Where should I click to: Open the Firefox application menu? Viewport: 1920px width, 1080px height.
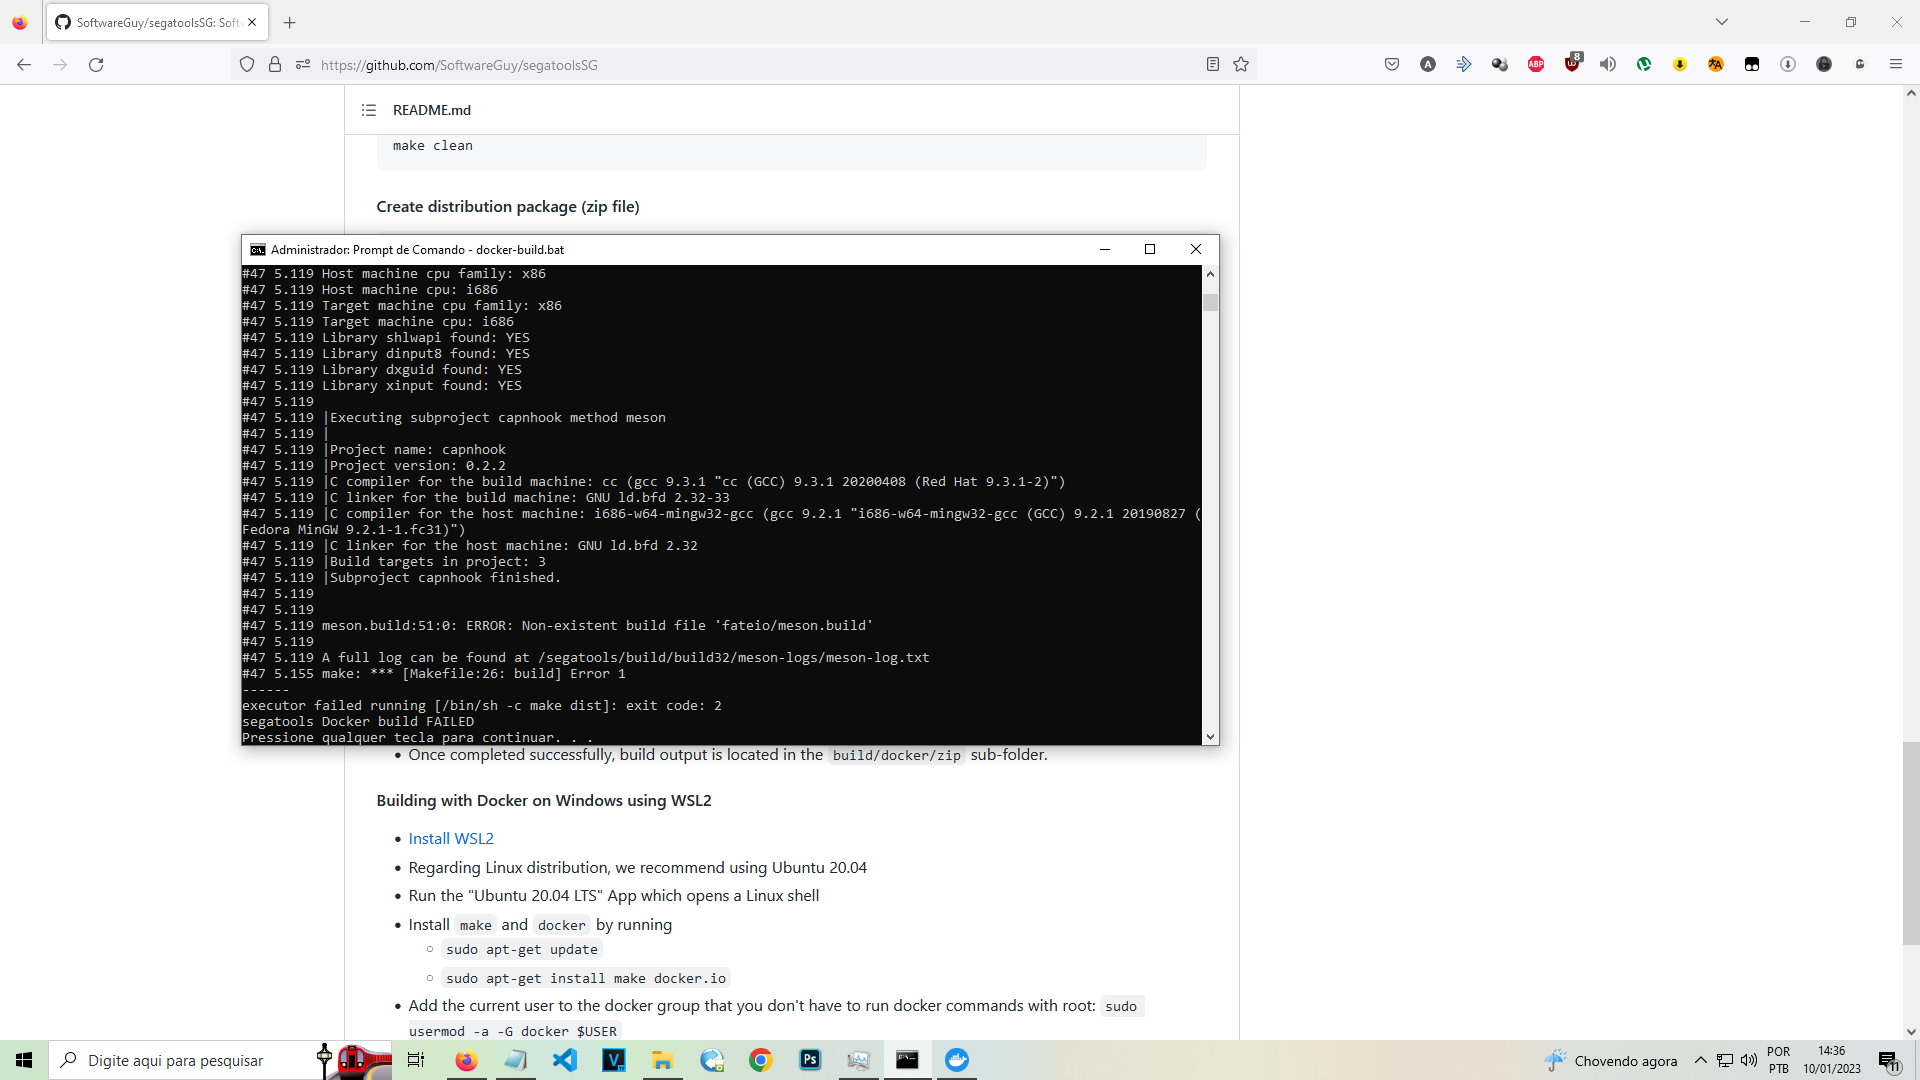click(x=1896, y=63)
